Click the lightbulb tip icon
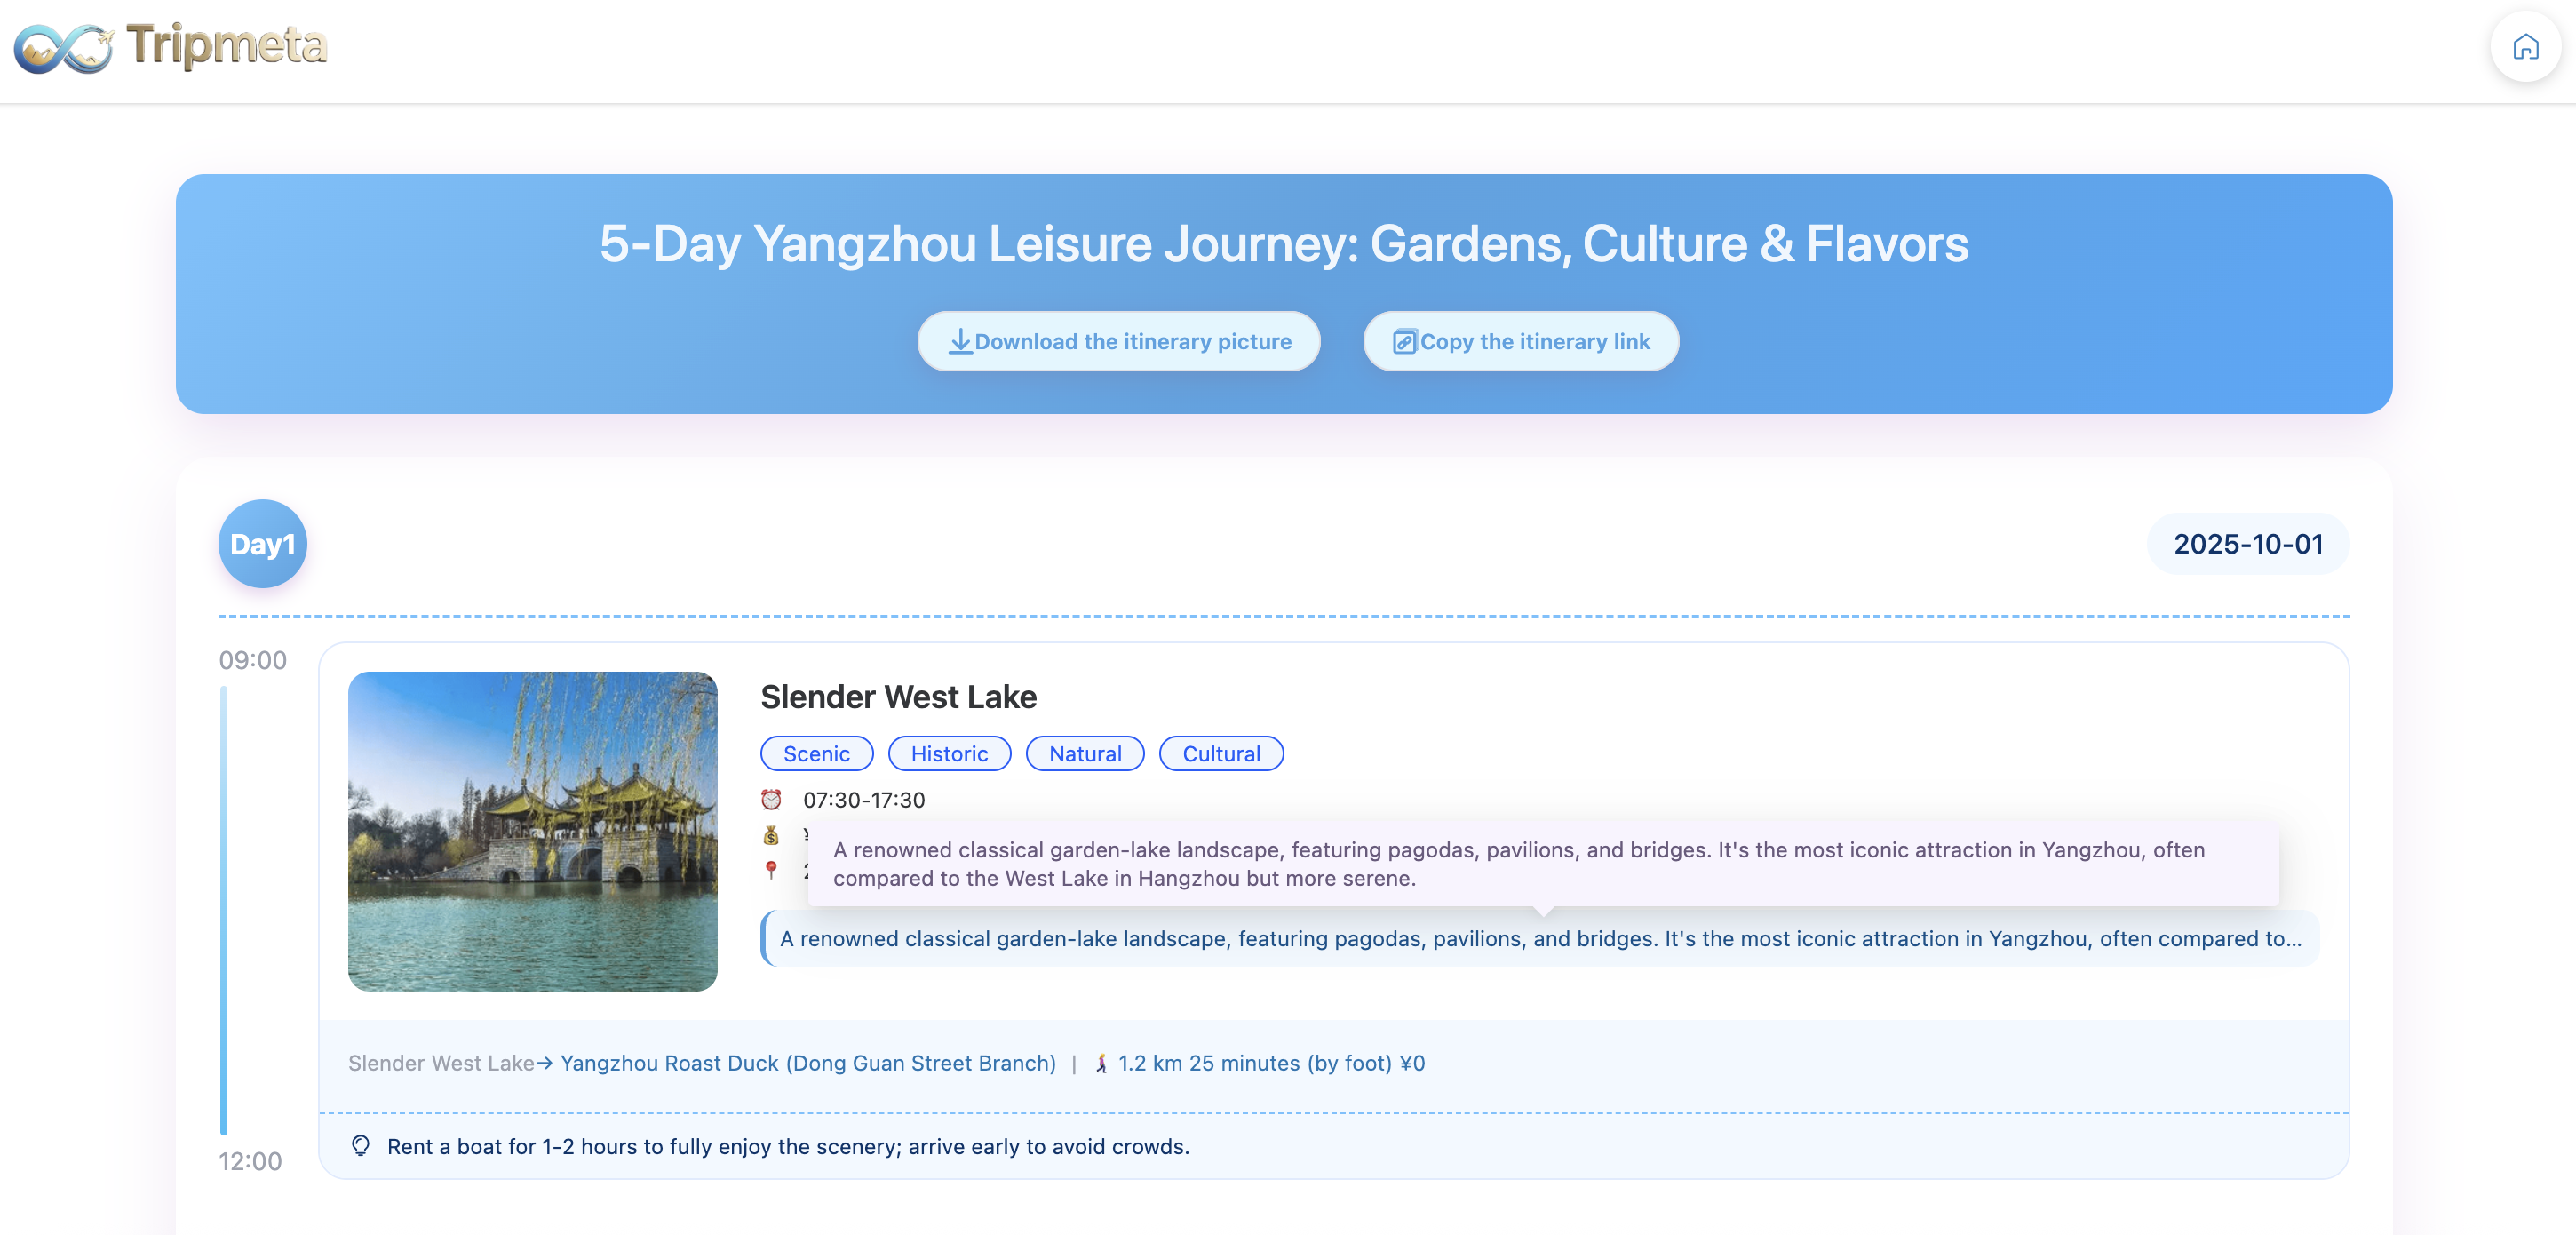This screenshot has width=2576, height=1235. (361, 1146)
